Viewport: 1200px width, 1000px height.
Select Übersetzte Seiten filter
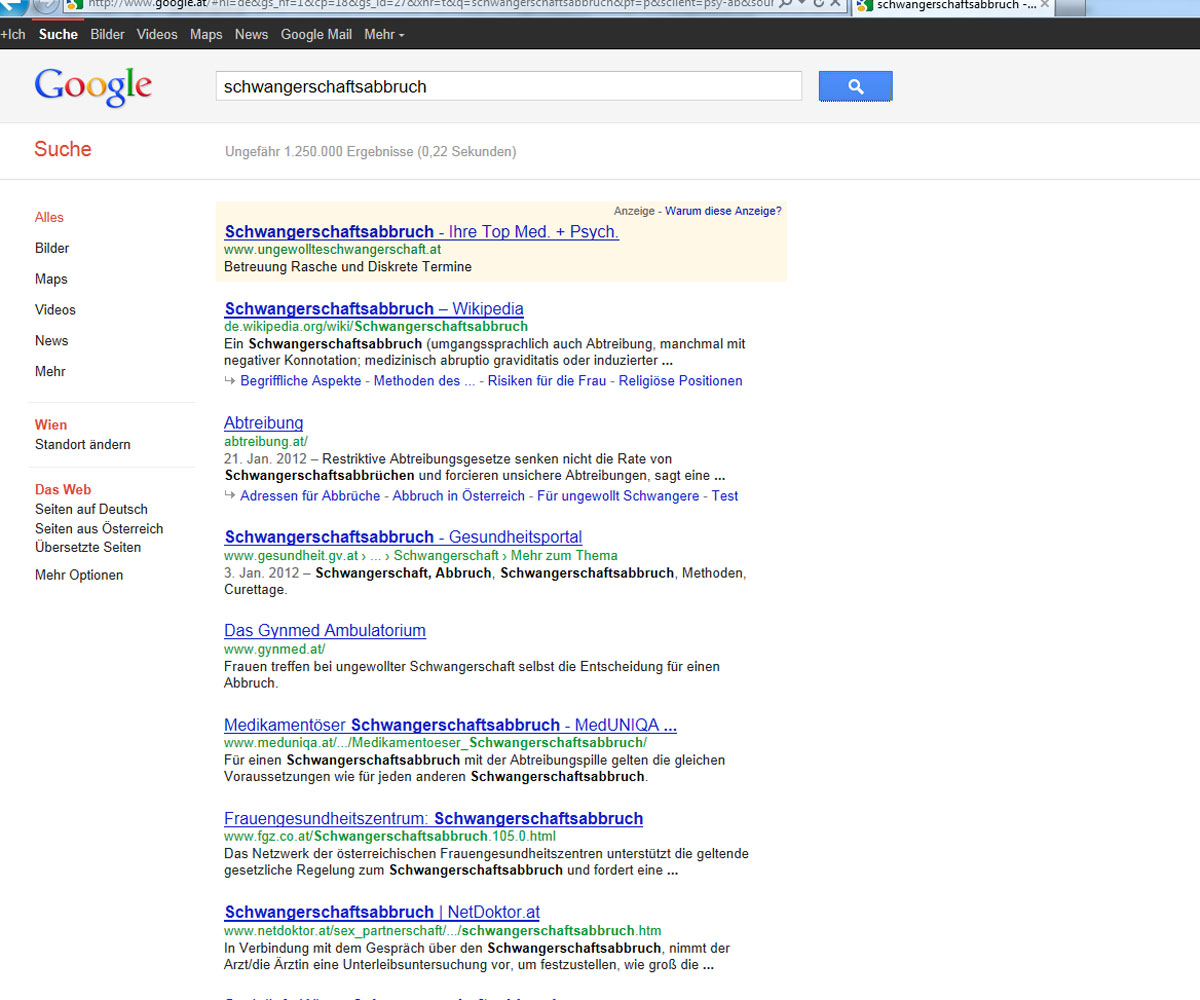pyautogui.click(x=88, y=548)
